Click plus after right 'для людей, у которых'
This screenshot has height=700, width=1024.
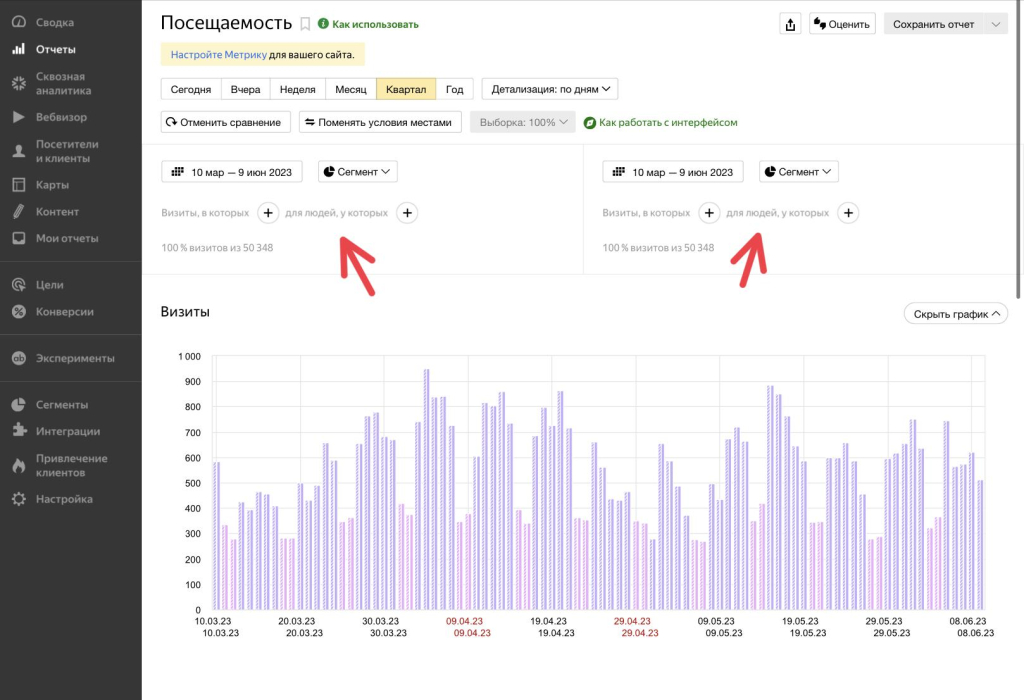pyautogui.click(x=848, y=212)
